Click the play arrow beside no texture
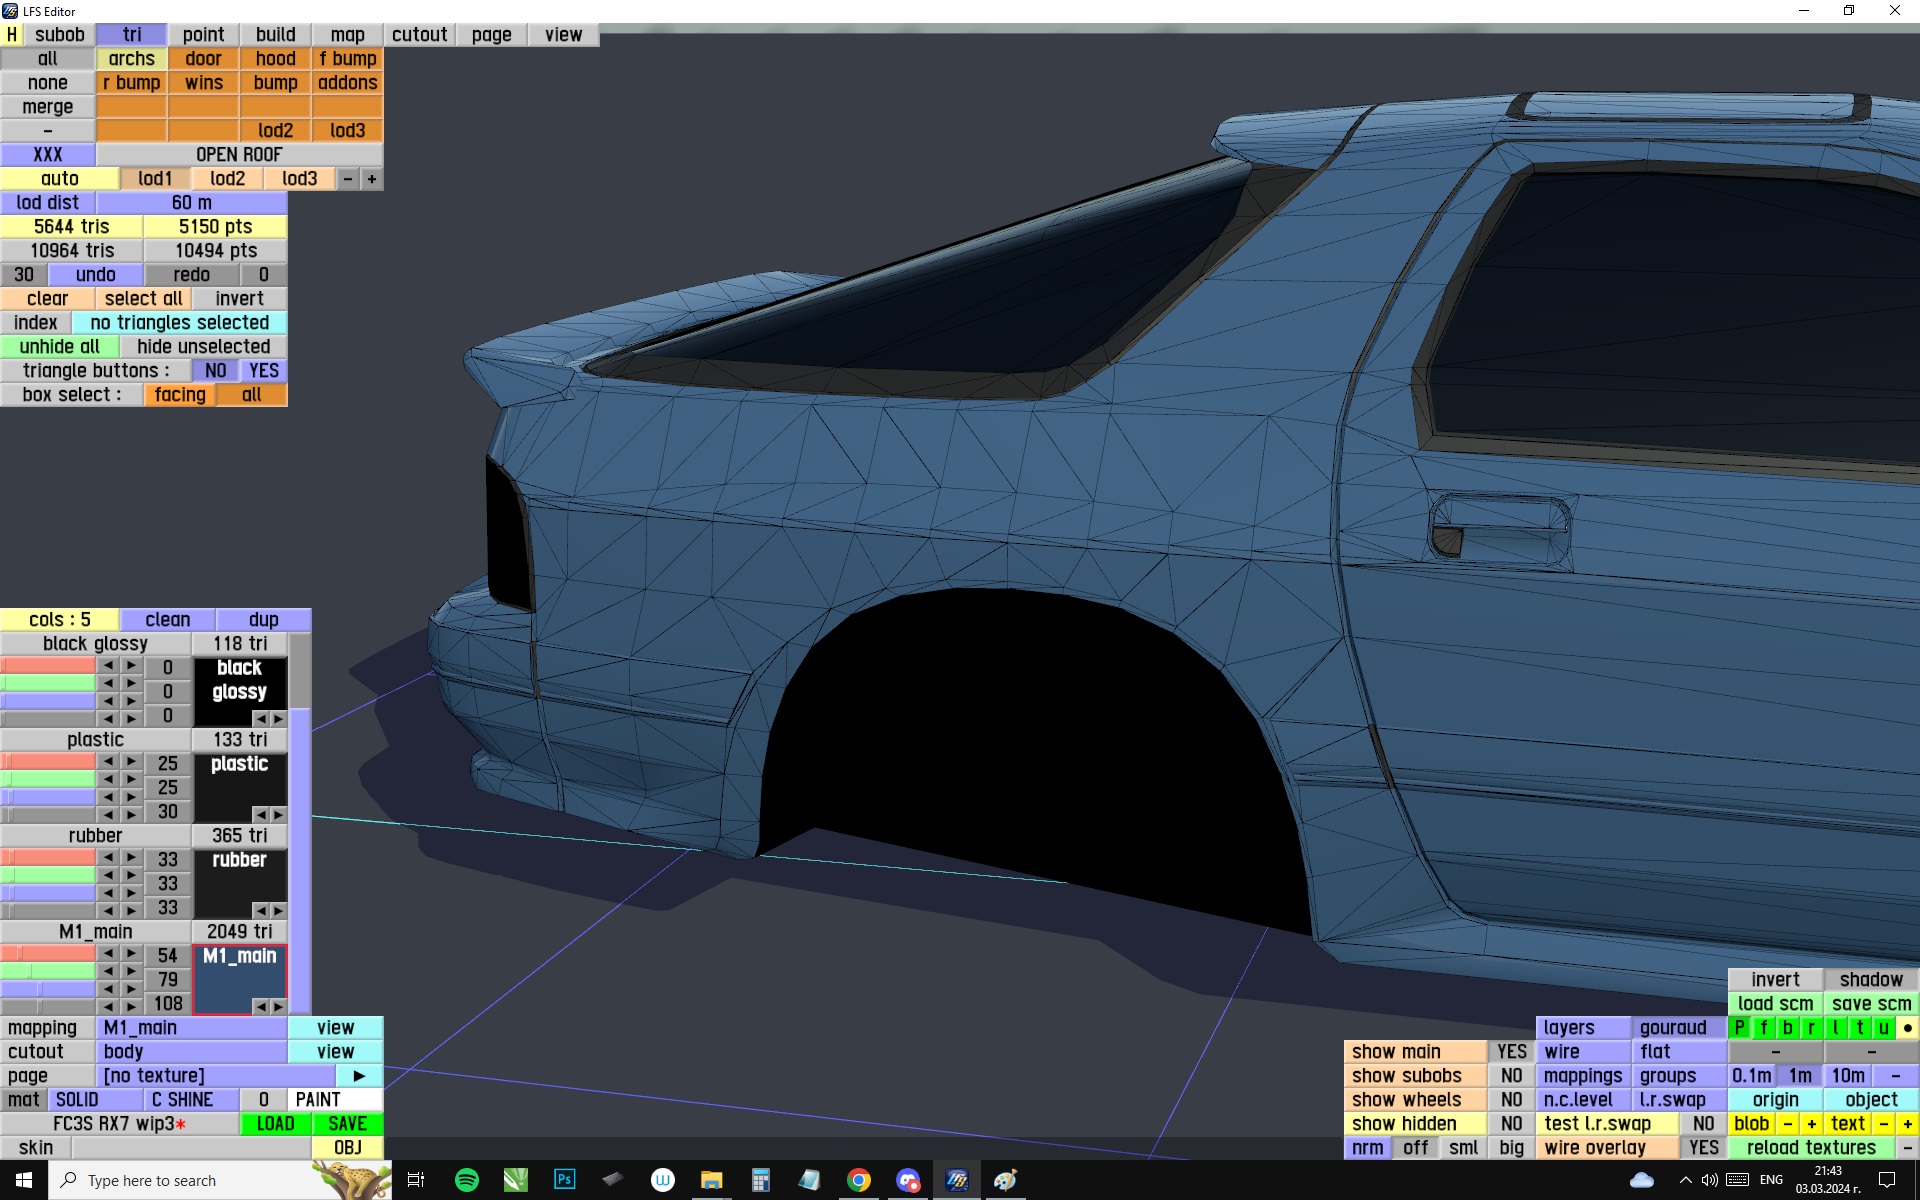 tap(359, 1075)
